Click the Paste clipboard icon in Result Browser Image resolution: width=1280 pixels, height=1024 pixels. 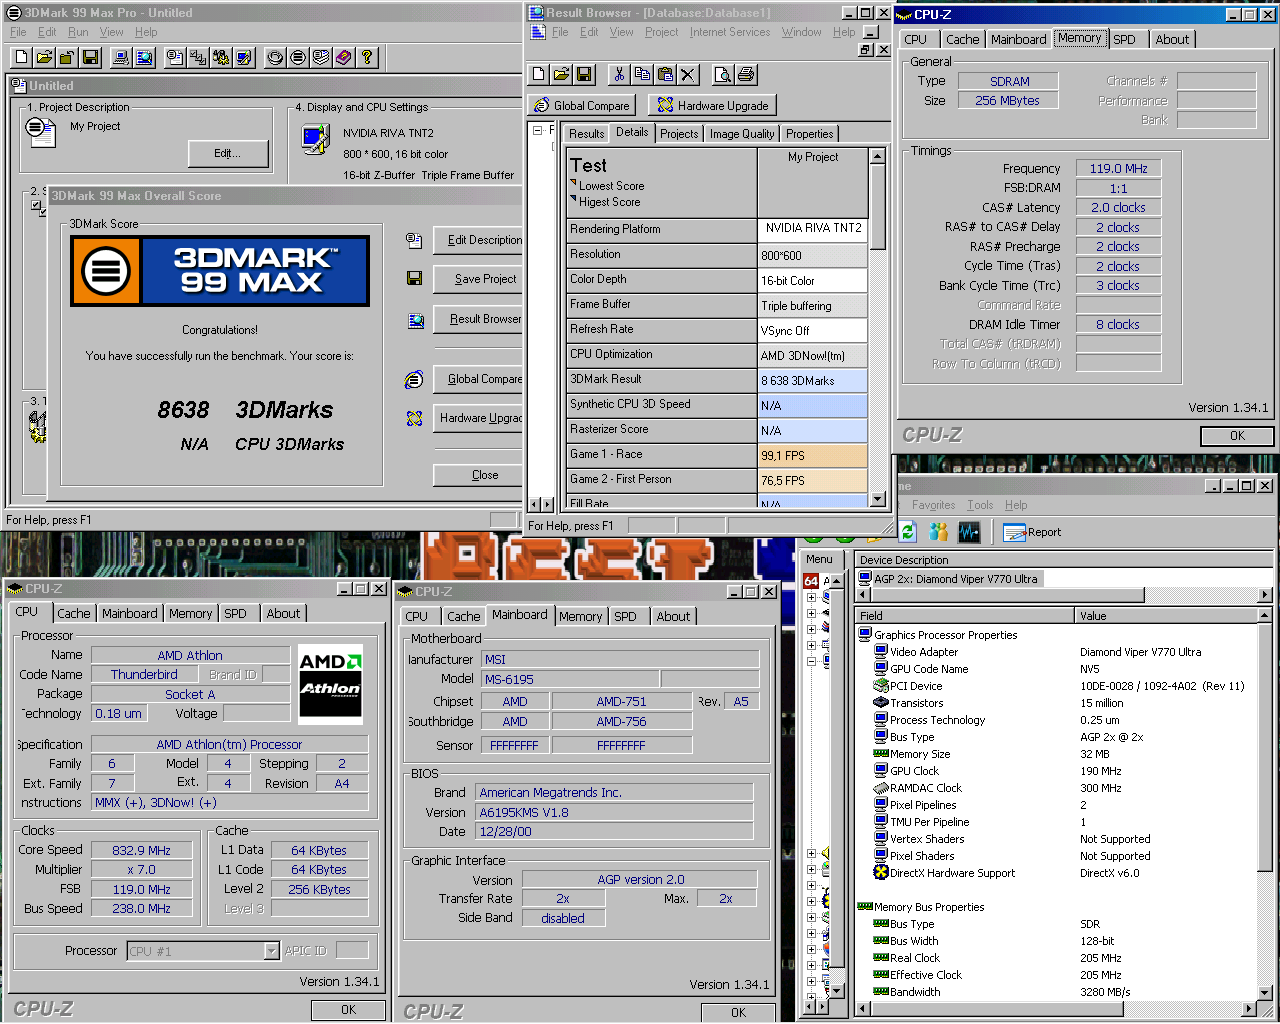coord(665,74)
